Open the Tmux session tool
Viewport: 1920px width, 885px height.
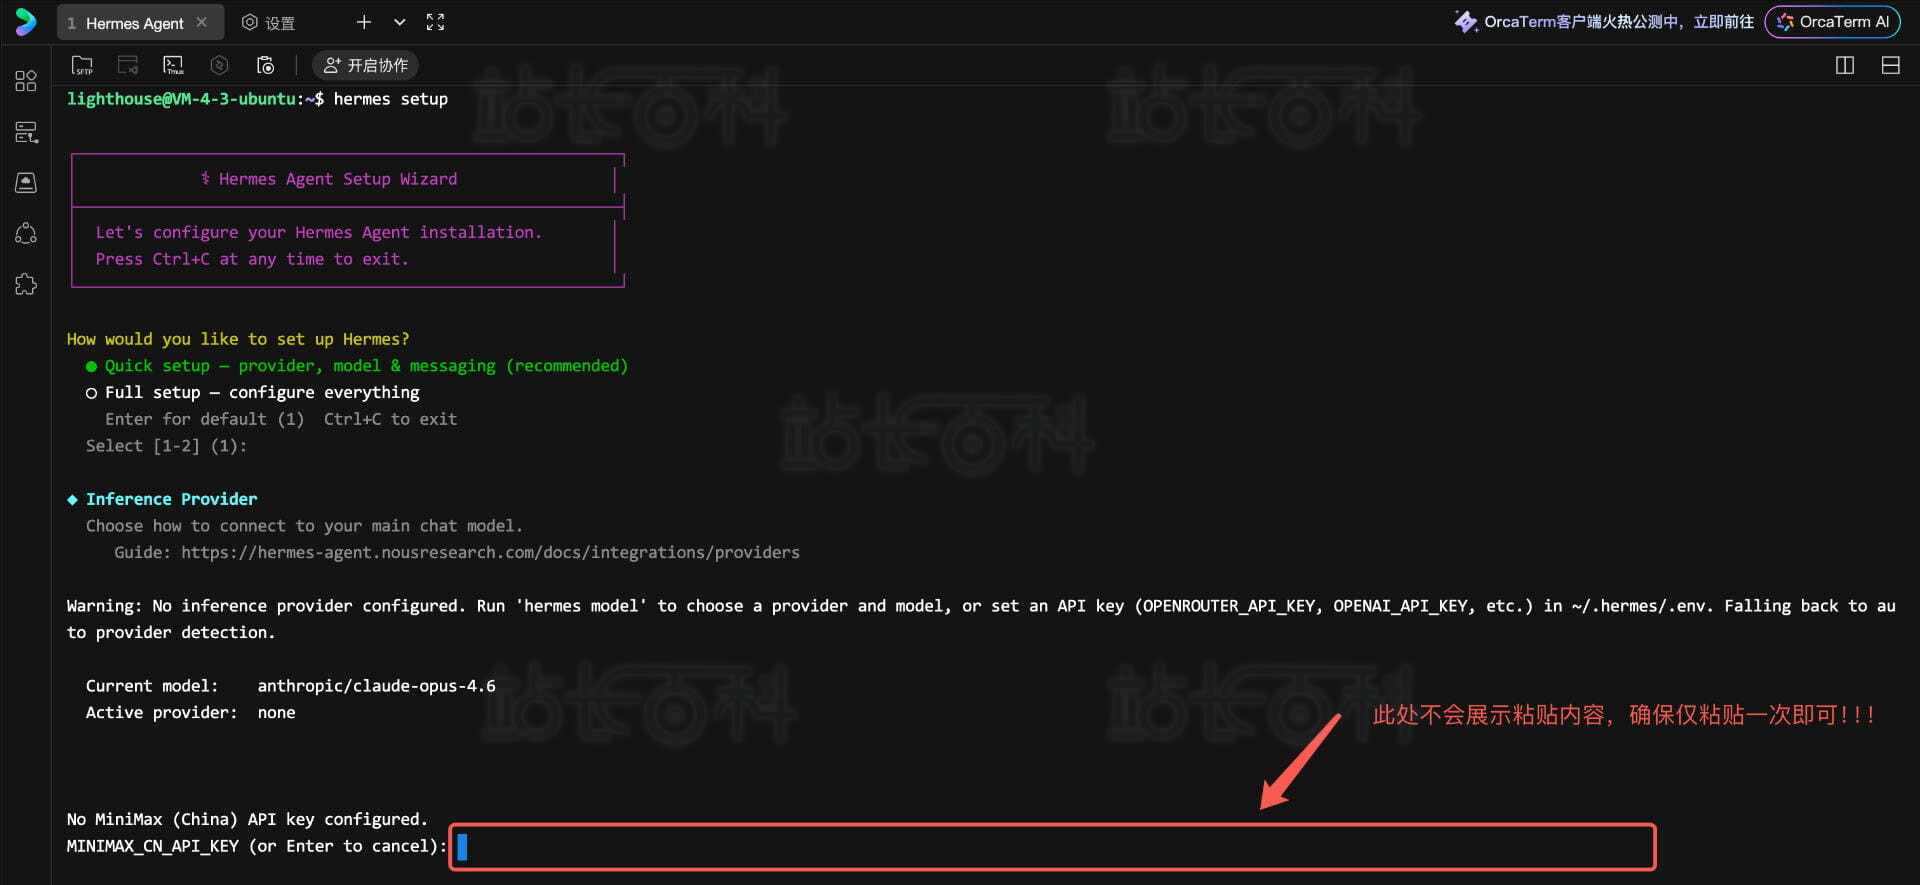173,65
